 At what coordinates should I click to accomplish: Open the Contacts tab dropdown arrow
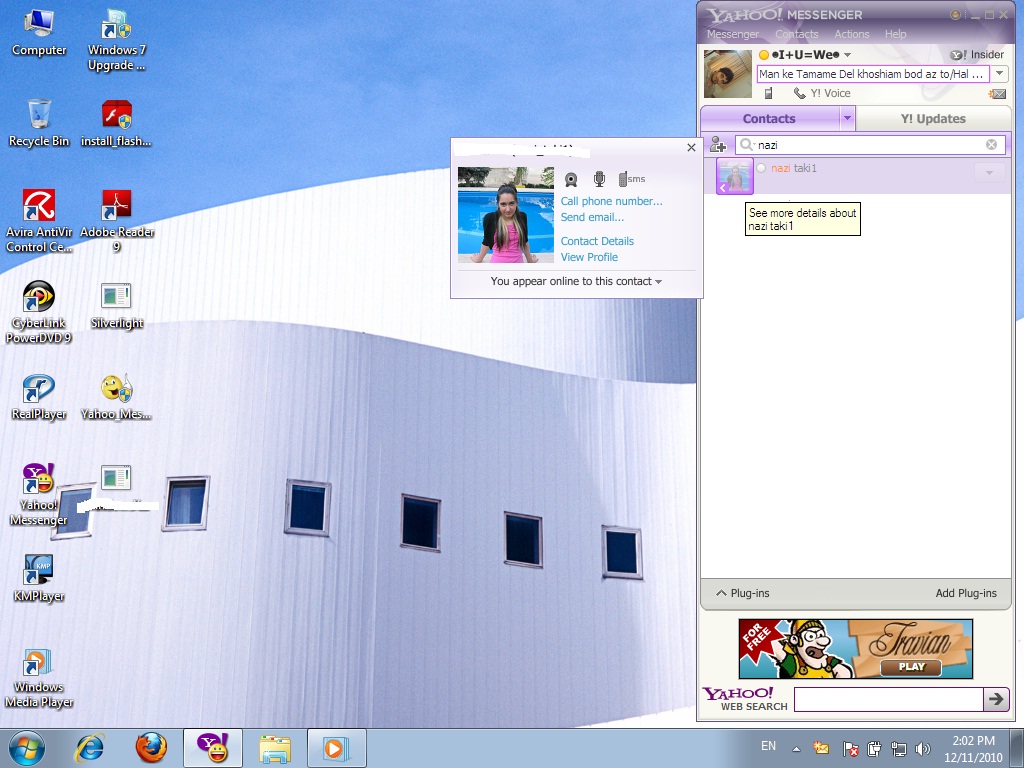click(x=847, y=118)
